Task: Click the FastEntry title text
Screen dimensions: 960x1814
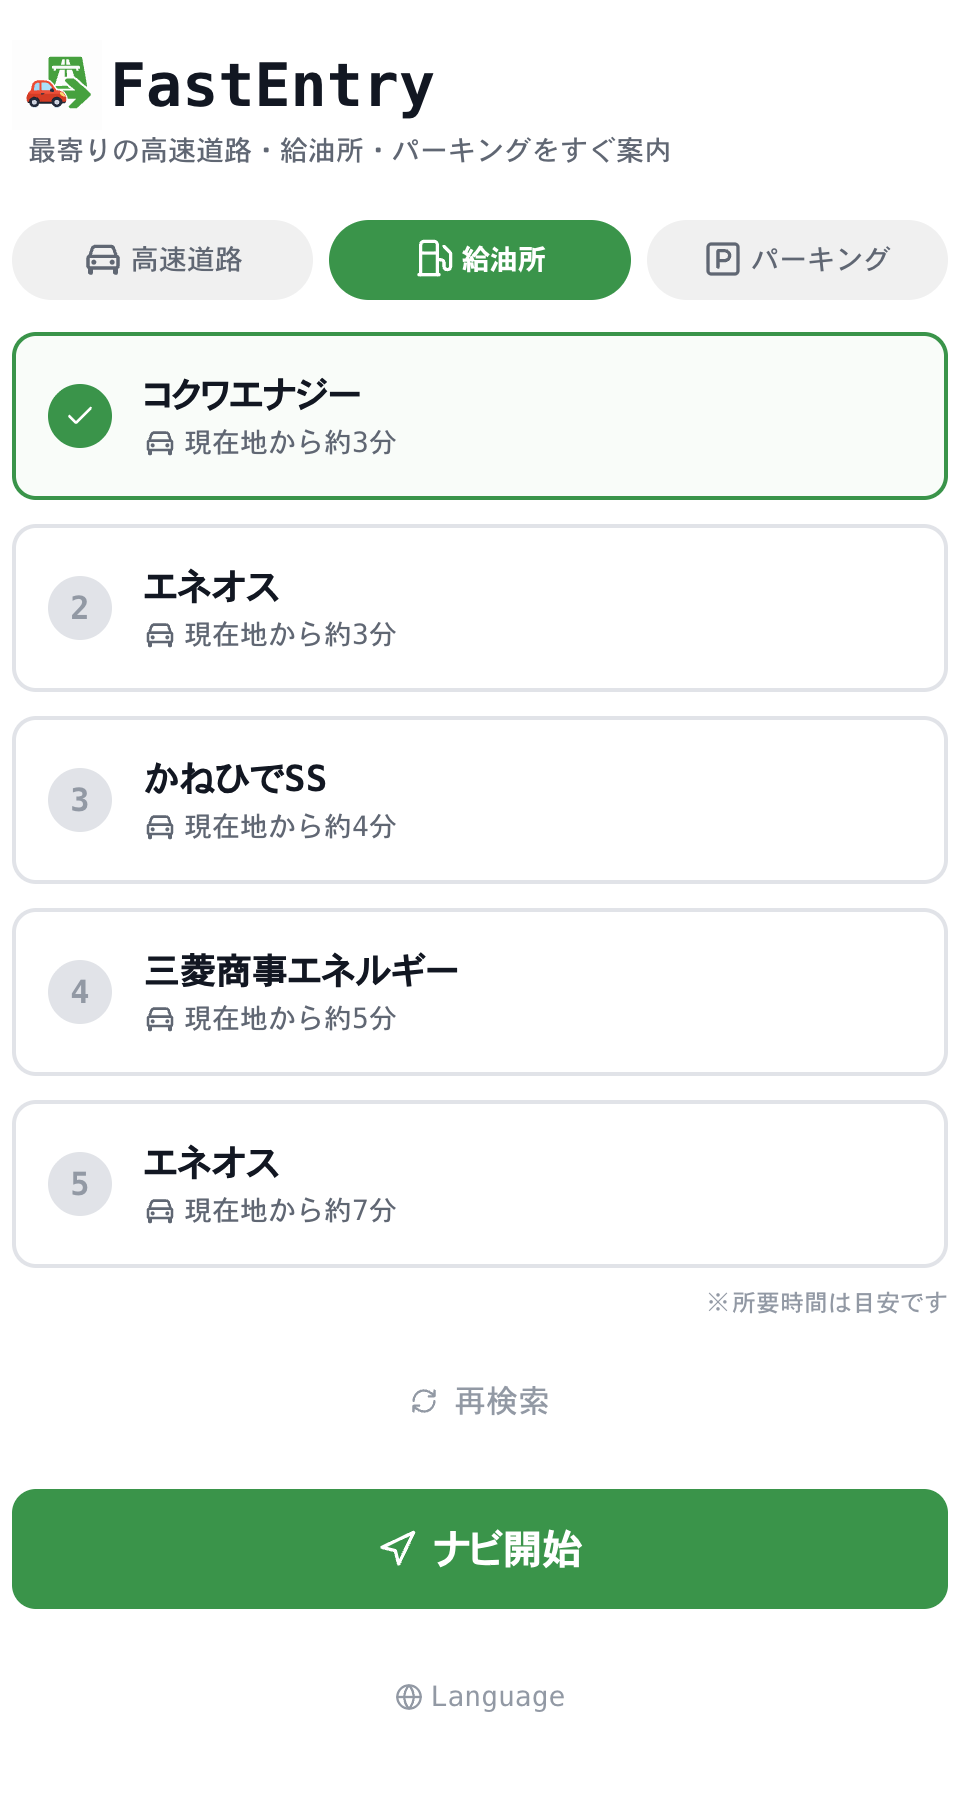Action: pos(272,85)
